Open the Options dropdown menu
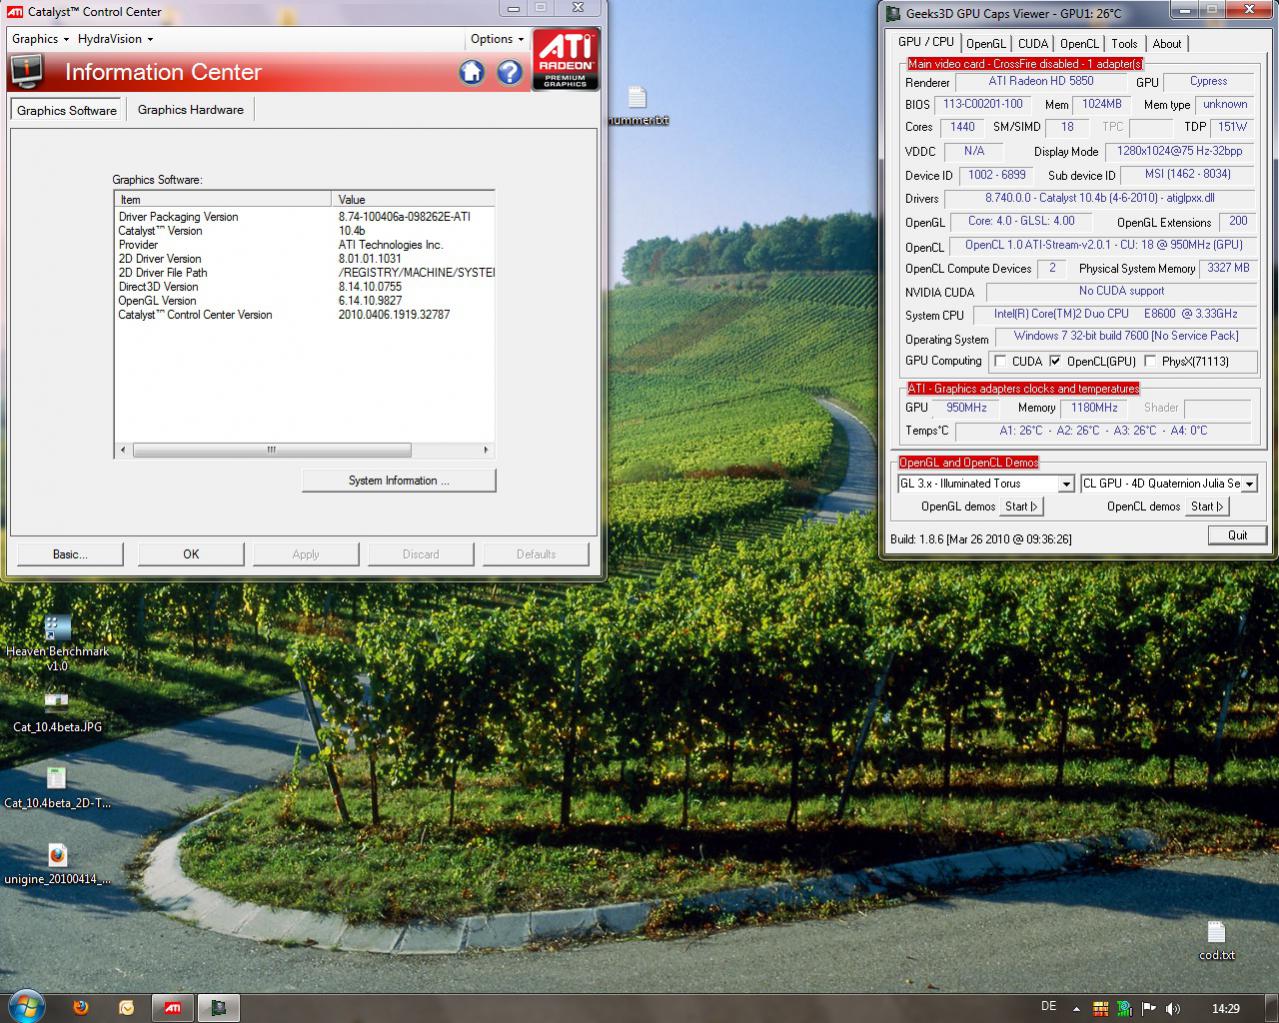This screenshot has height=1023, width=1279. [x=497, y=39]
